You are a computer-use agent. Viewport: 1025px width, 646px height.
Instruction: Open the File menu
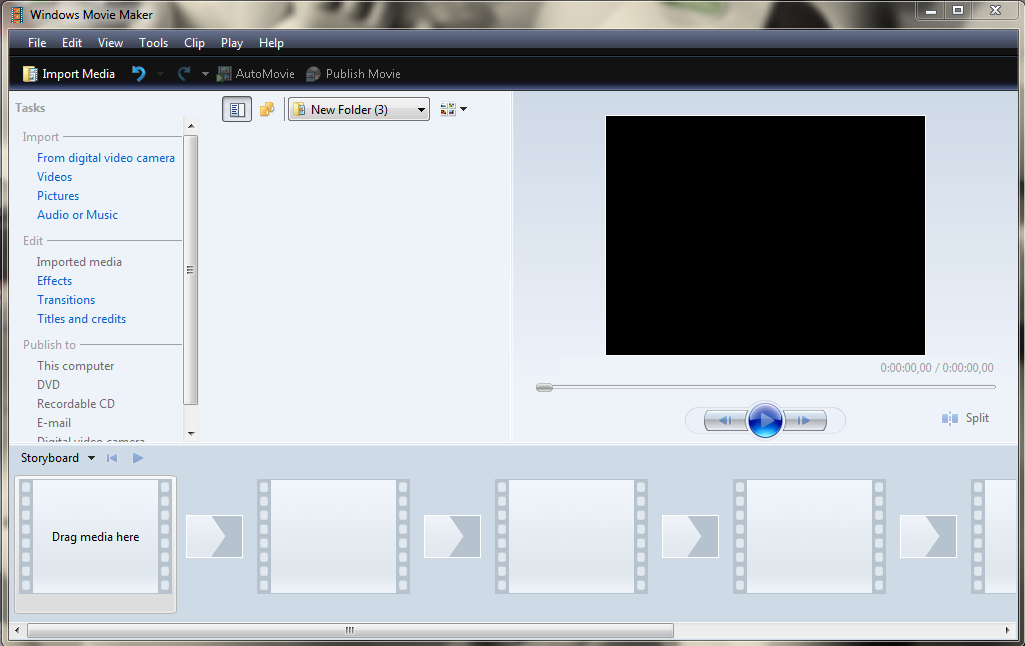[37, 42]
